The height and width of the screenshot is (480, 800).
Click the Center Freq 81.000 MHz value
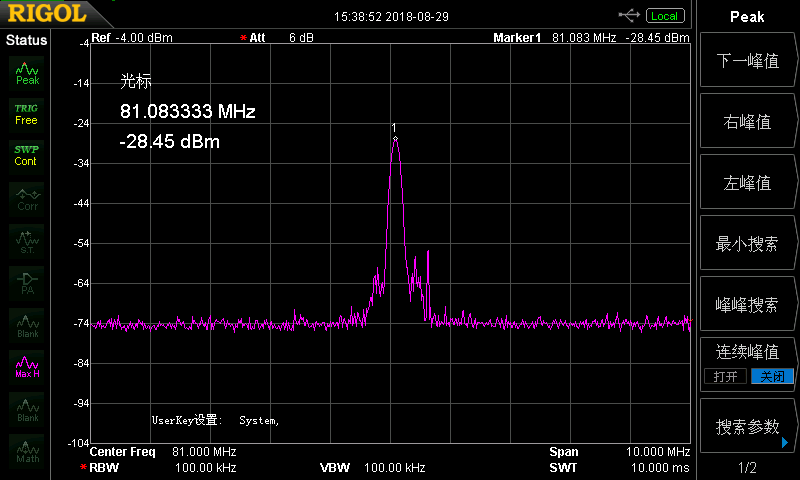pyautogui.click(x=204, y=452)
